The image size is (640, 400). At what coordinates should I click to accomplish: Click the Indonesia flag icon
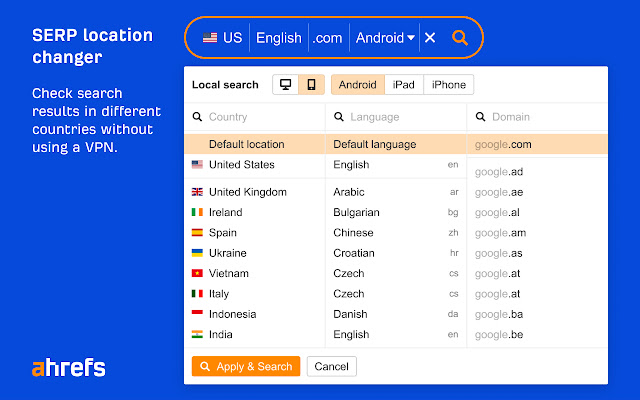[x=197, y=314]
